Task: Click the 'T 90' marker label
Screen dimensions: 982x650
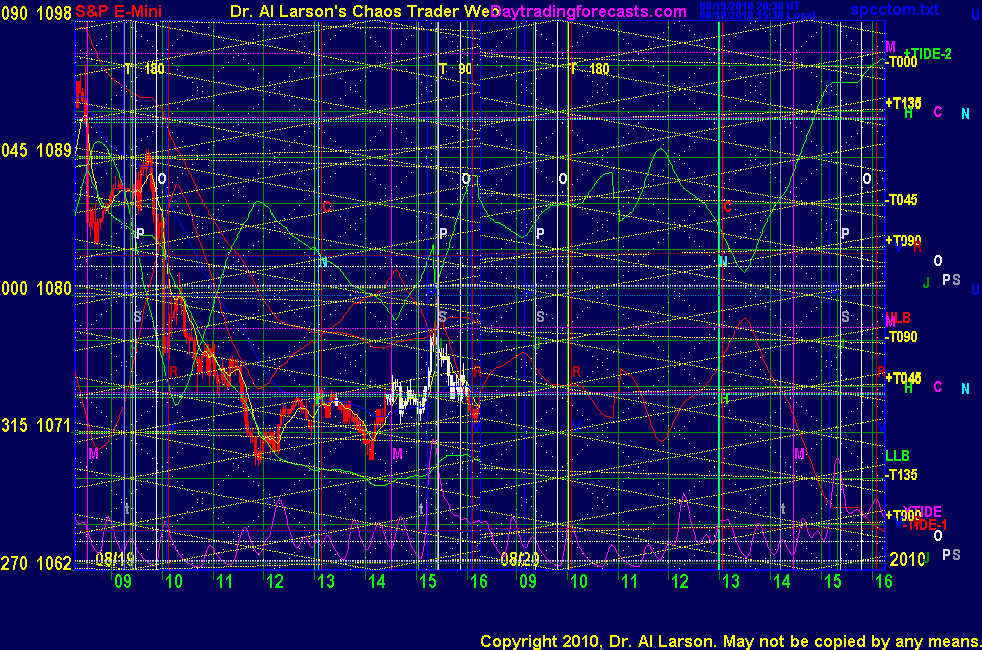Action: click(455, 69)
